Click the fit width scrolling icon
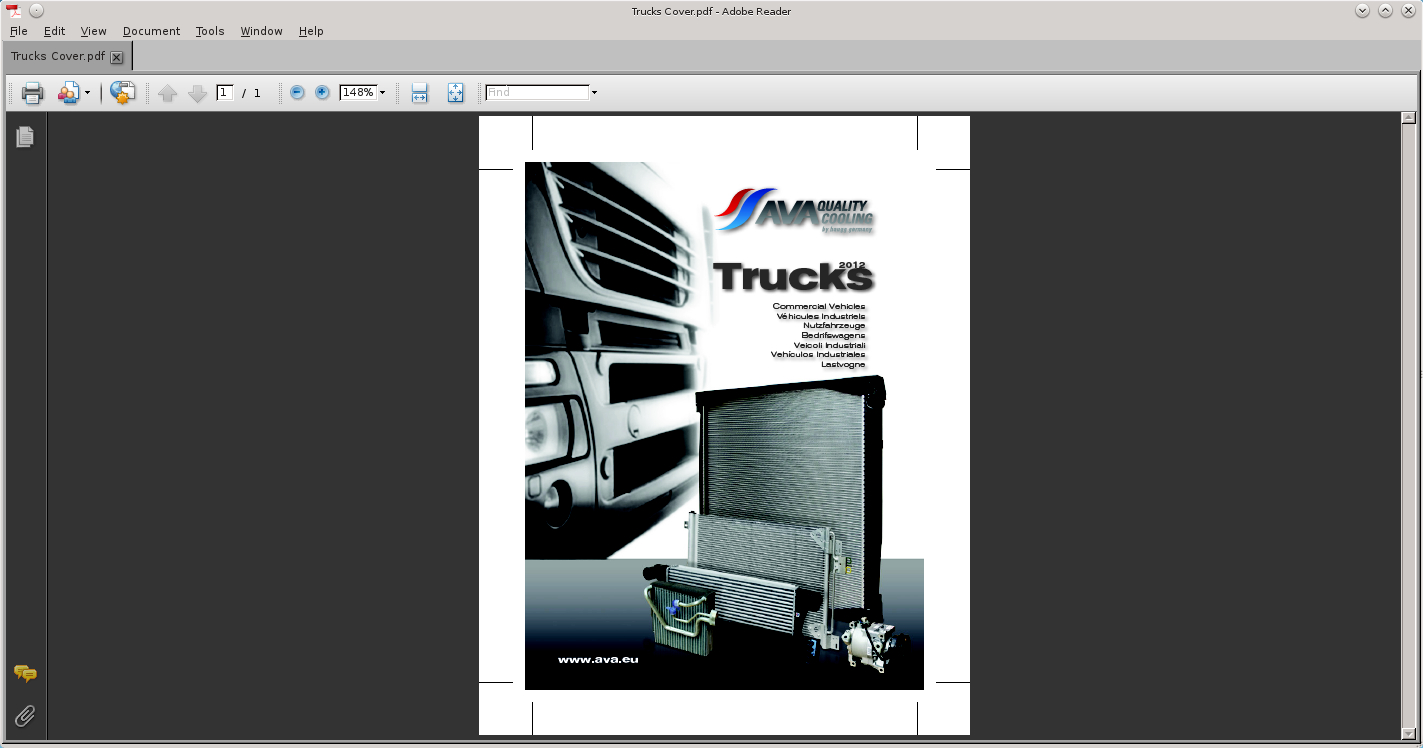The height and width of the screenshot is (748, 1423). tap(420, 93)
